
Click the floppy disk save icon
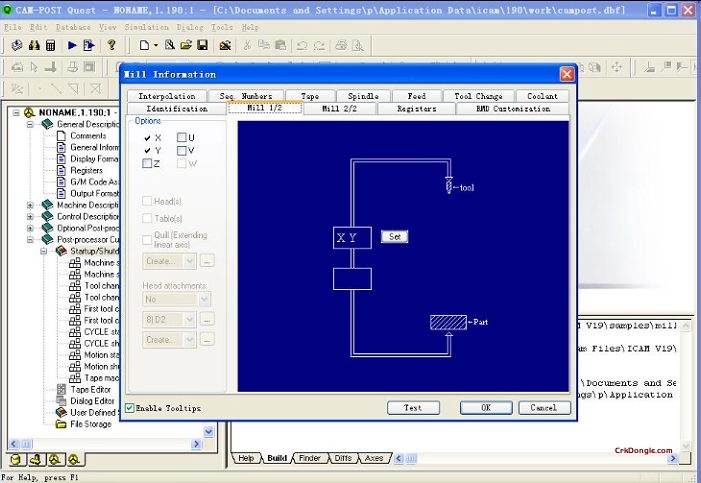point(202,46)
